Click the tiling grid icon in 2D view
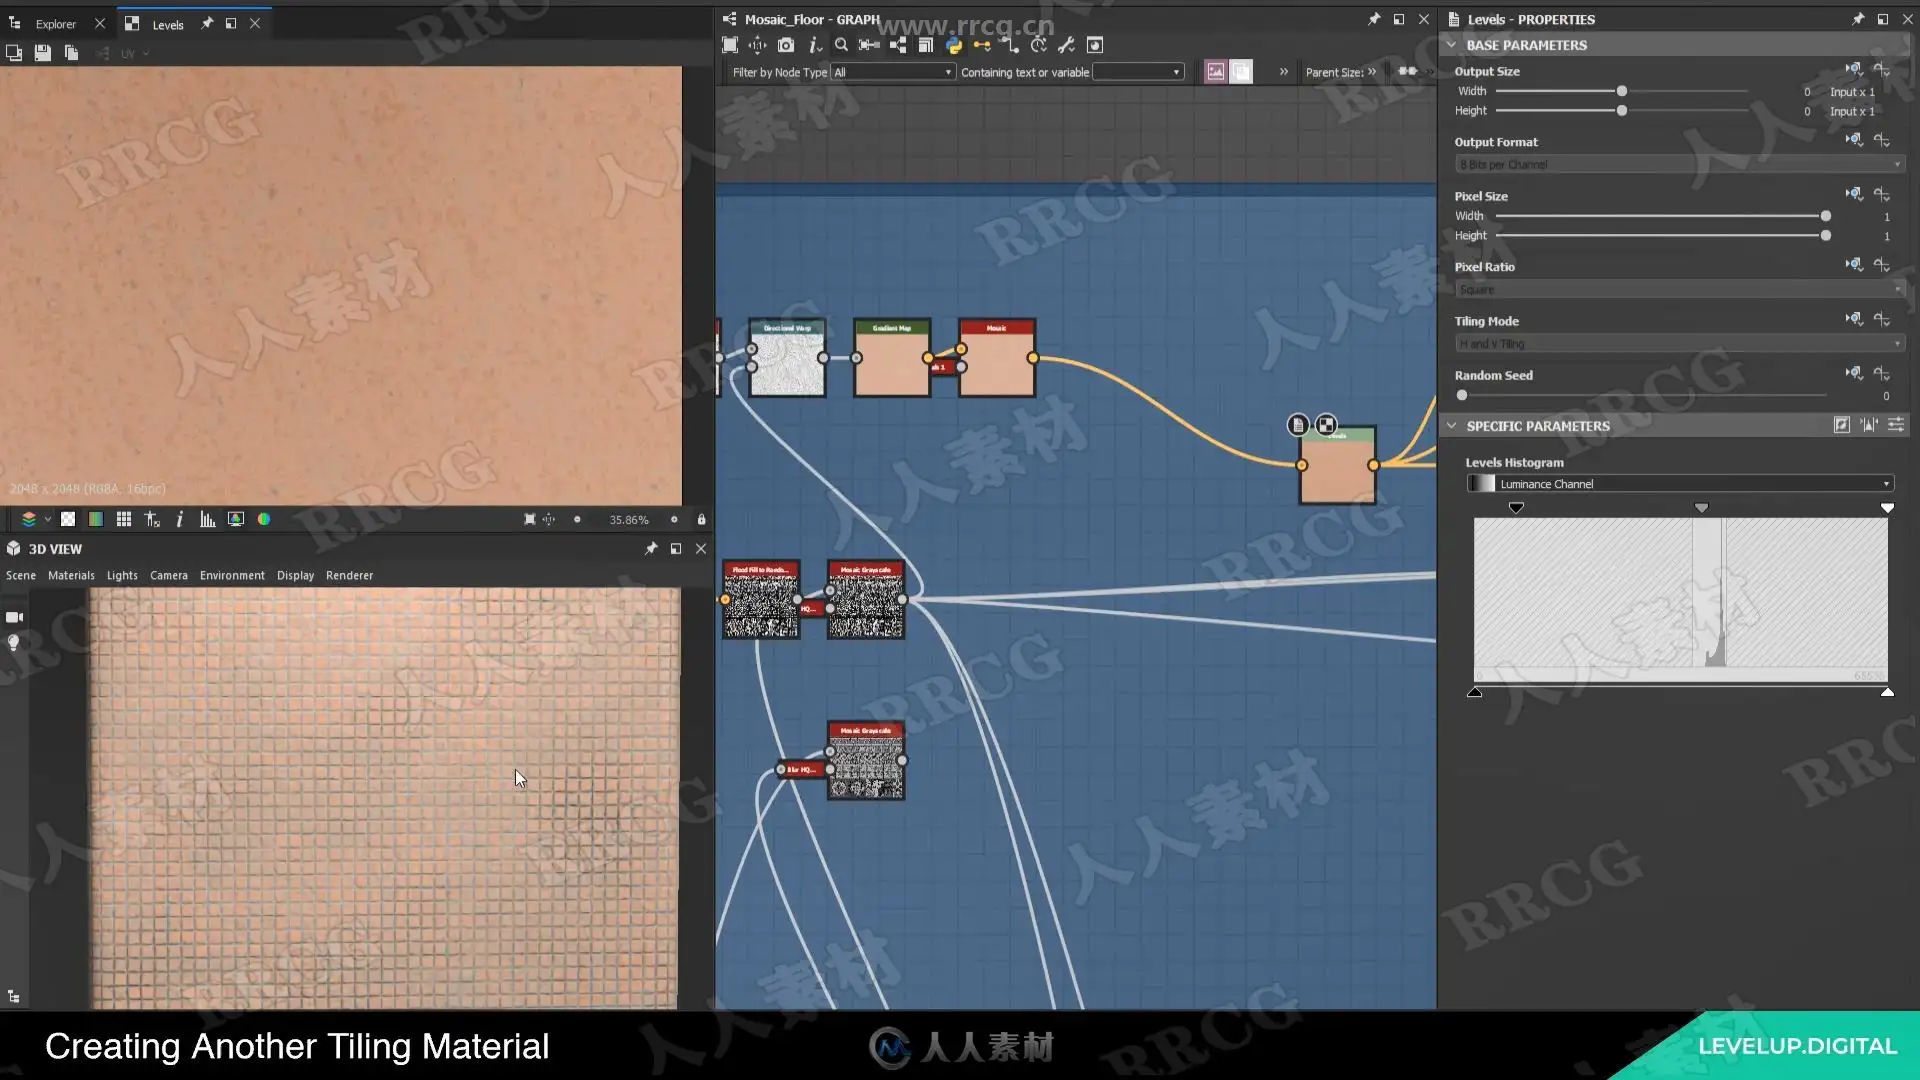The height and width of the screenshot is (1080, 1920). (x=124, y=519)
